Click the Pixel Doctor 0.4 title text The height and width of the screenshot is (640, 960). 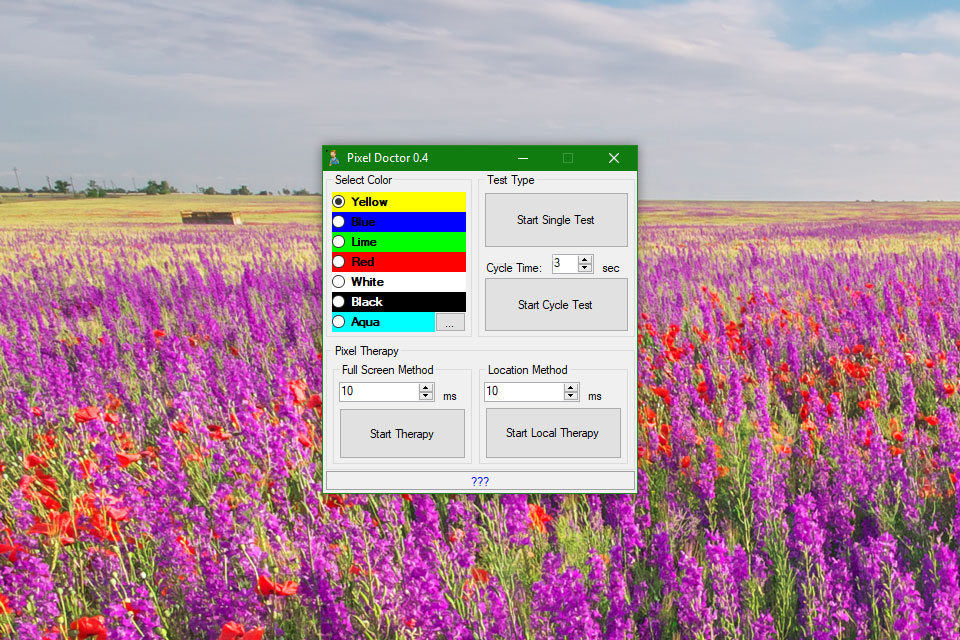coord(388,158)
